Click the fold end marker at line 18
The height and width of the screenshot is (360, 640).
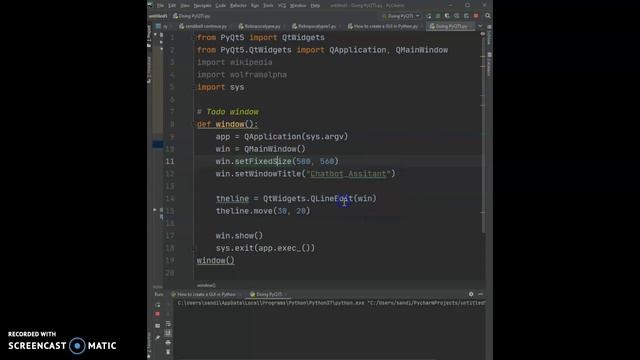(194, 248)
